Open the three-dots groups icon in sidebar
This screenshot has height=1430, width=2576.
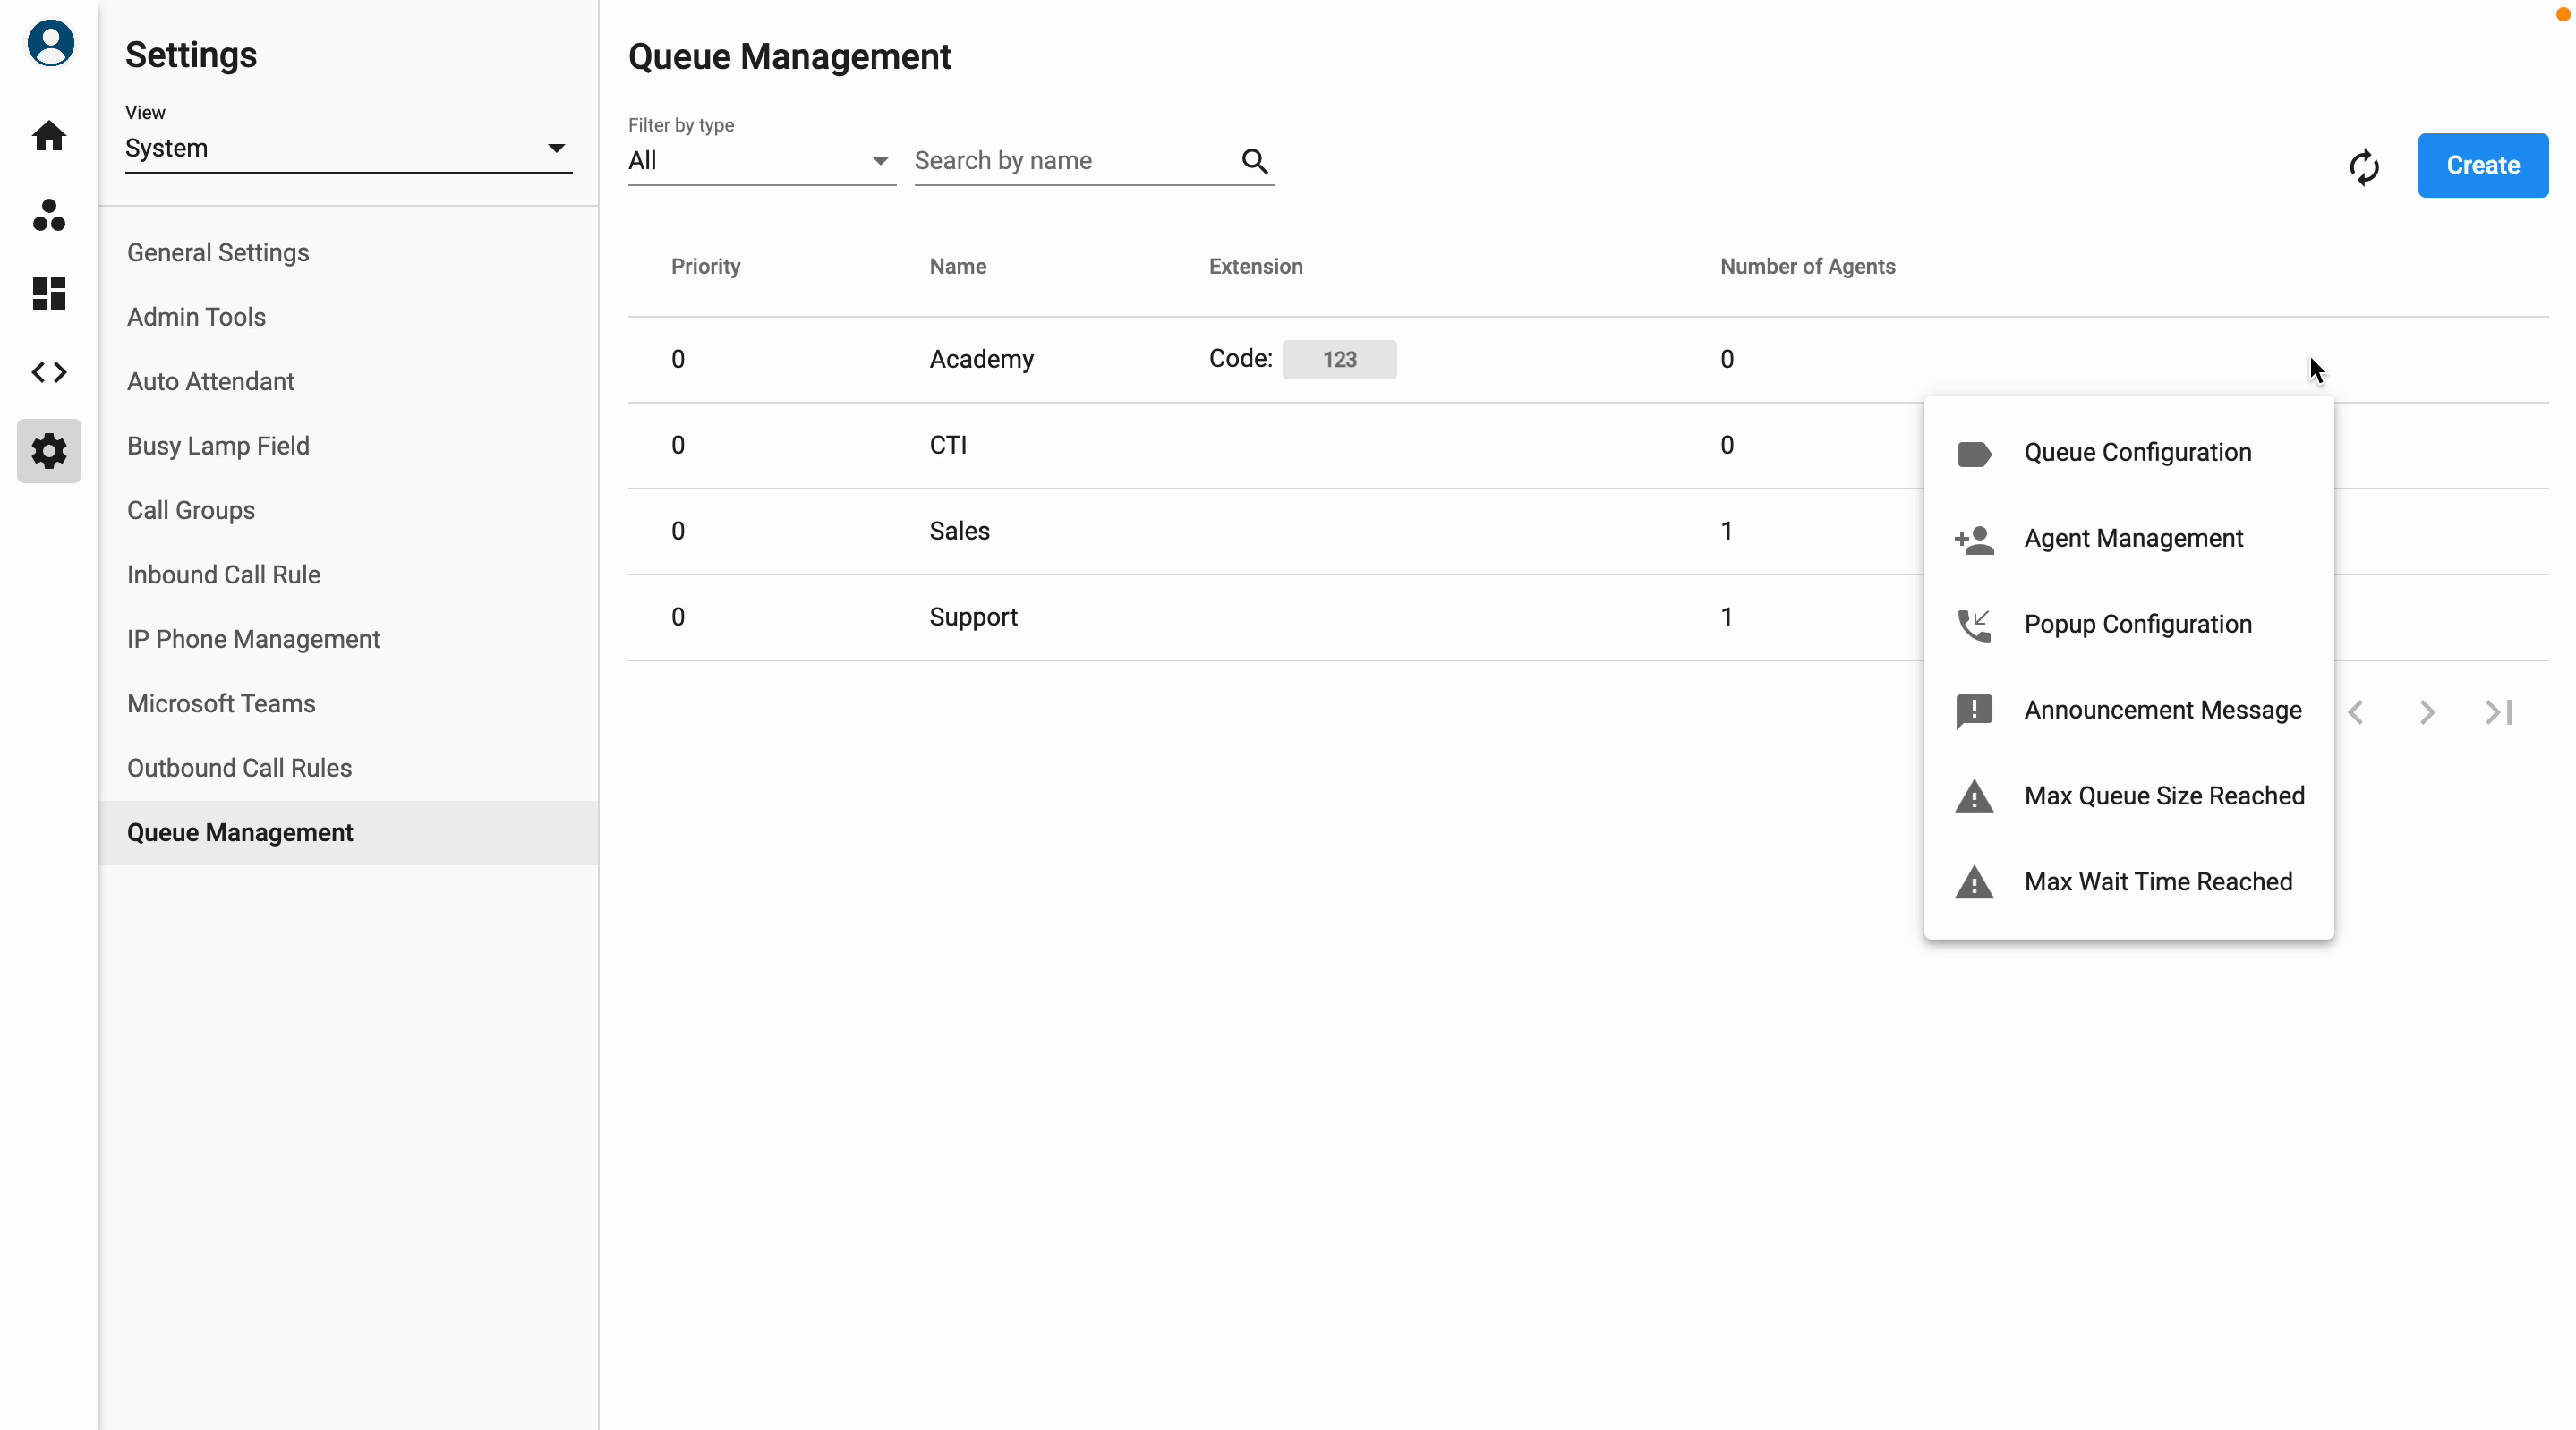coord(49,214)
